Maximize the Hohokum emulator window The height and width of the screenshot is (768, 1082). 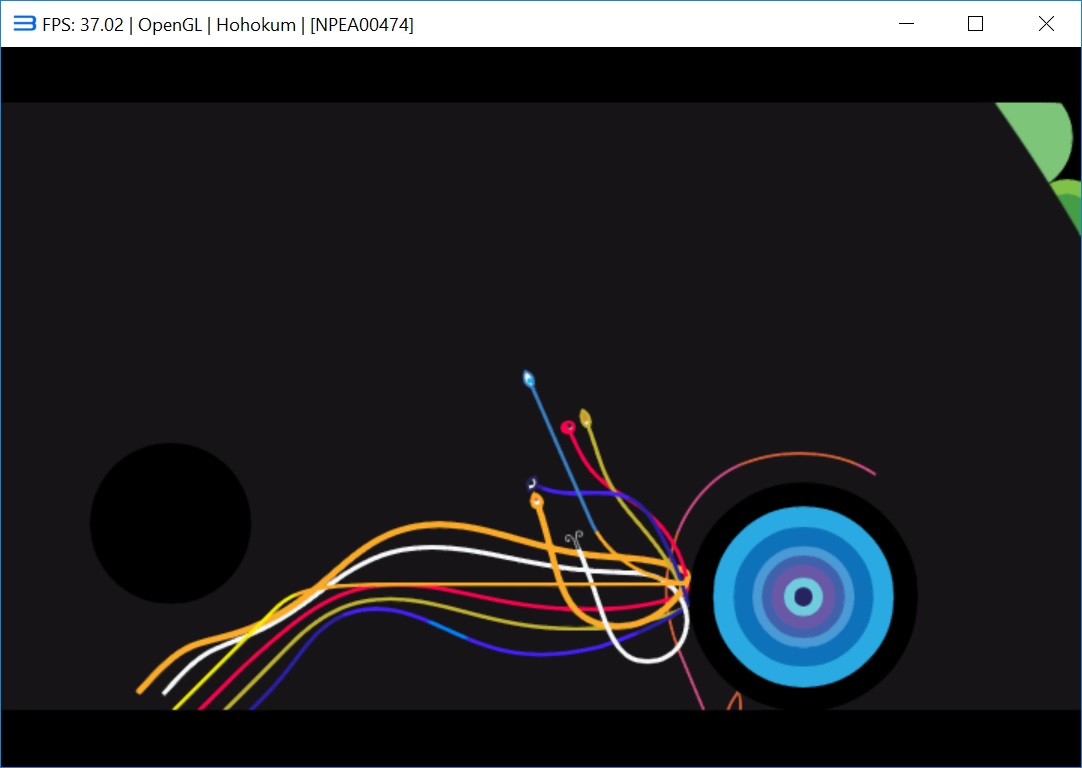click(x=976, y=24)
